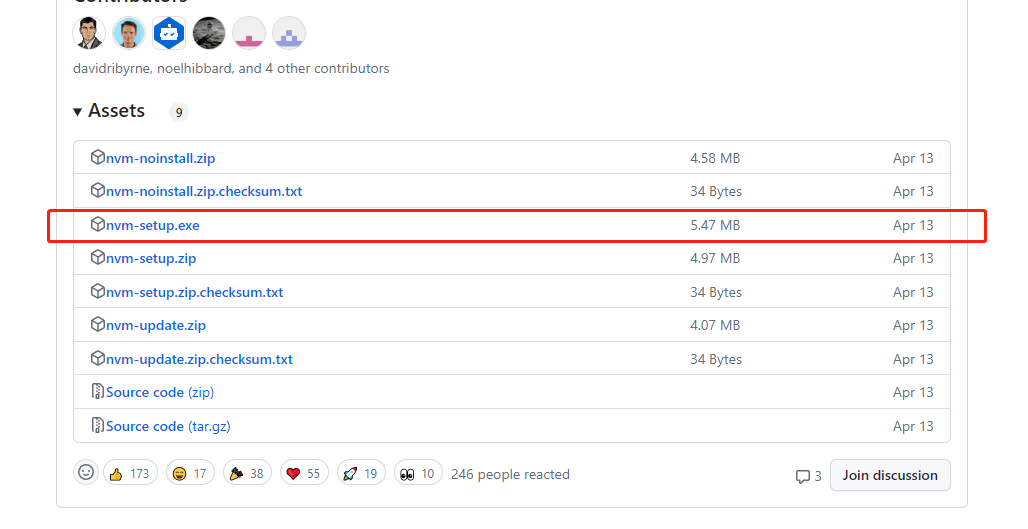1028x529 pixels.
Task: Open nvm-setup.zip.checksum.txt file
Action: [x=194, y=292]
